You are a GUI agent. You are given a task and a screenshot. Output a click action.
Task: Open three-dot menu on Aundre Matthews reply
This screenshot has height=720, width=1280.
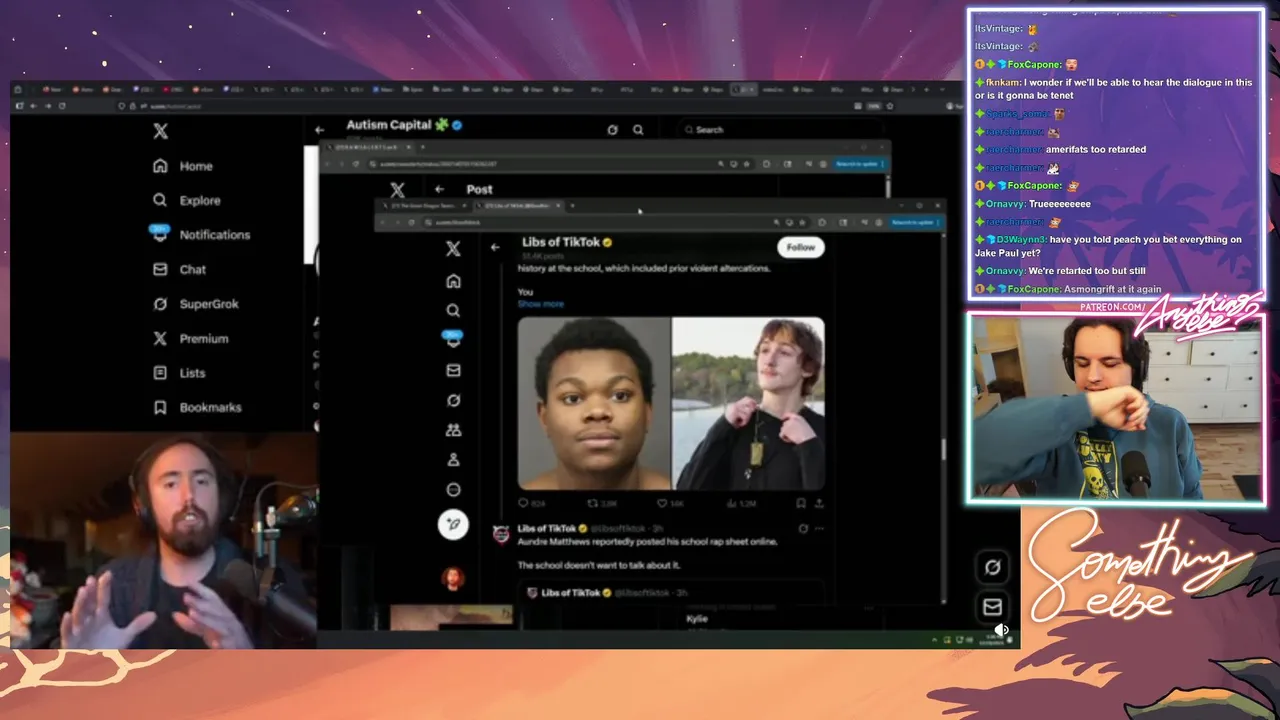819,529
